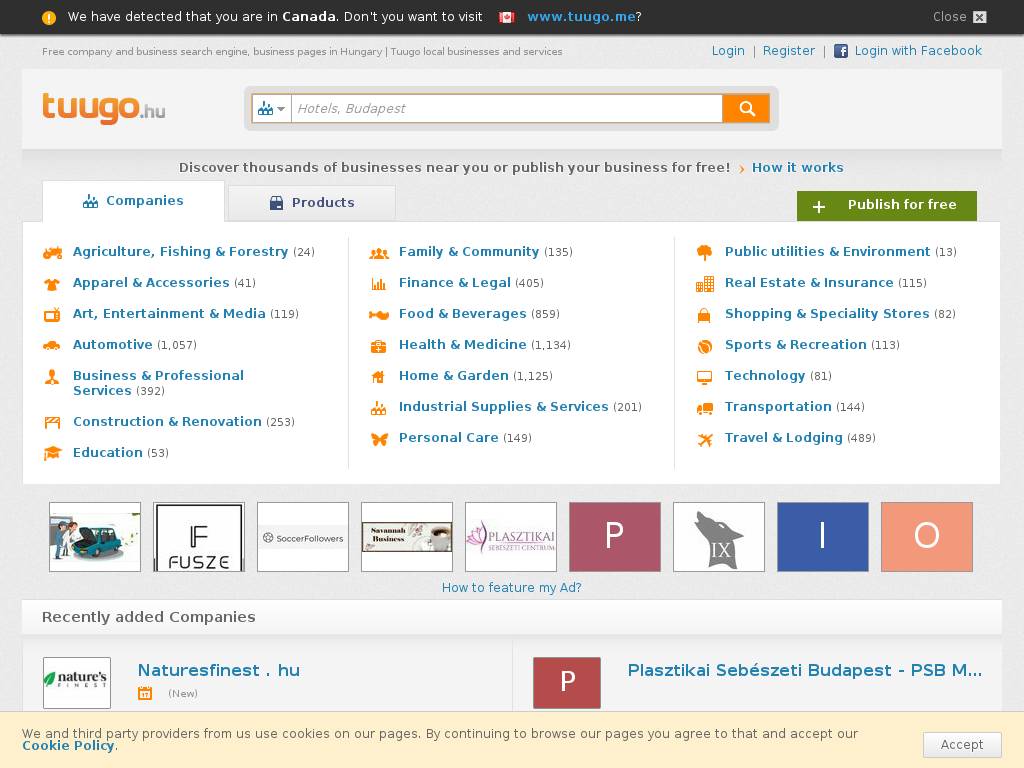
Task: Click the Login link
Action: coord(728,51)
